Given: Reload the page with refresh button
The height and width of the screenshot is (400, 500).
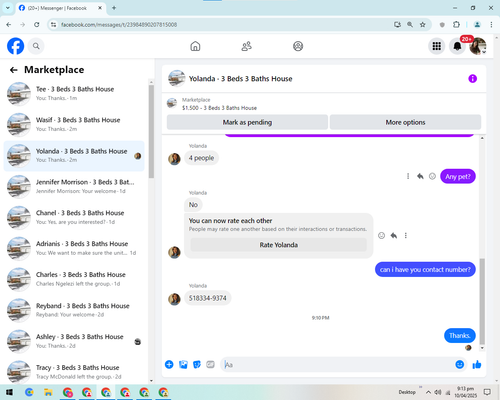Looking at the screenshot, I should click(x=37, y=25).
